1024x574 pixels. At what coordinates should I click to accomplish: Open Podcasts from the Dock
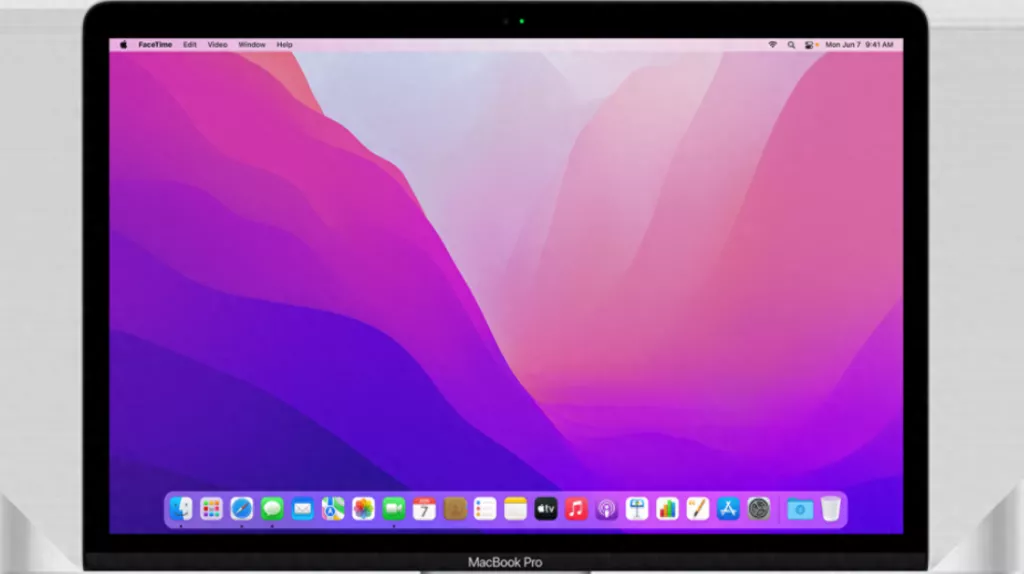tap(607, 509)
